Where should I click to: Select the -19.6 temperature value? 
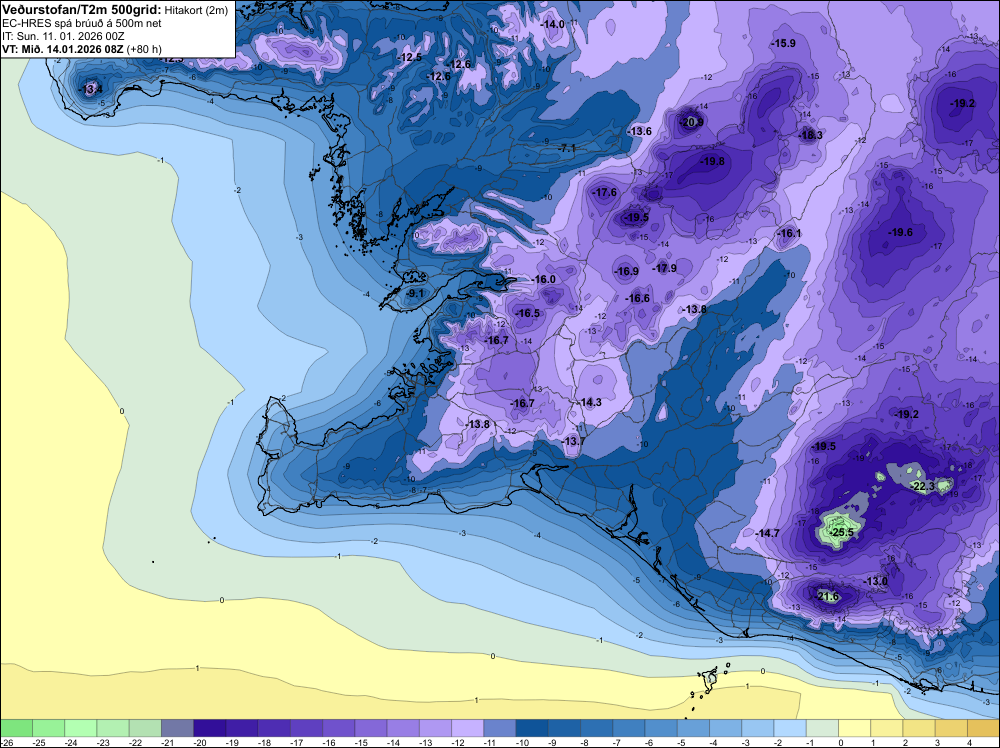point(901,232)
